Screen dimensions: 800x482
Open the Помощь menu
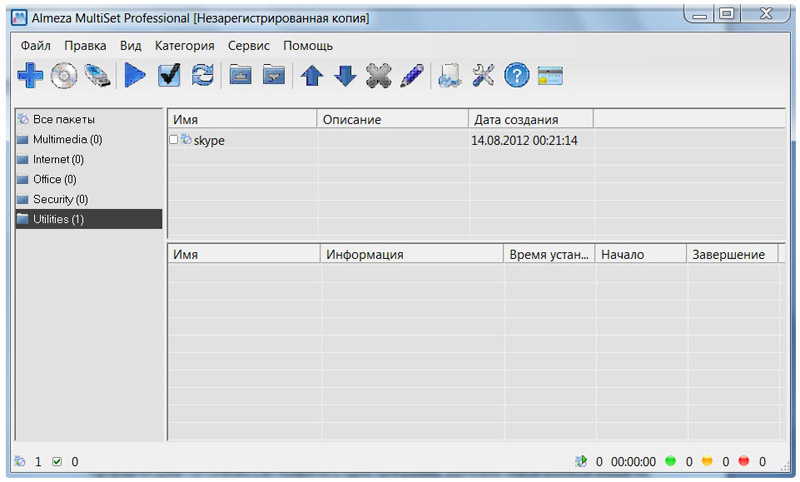(x=308, y=45)
